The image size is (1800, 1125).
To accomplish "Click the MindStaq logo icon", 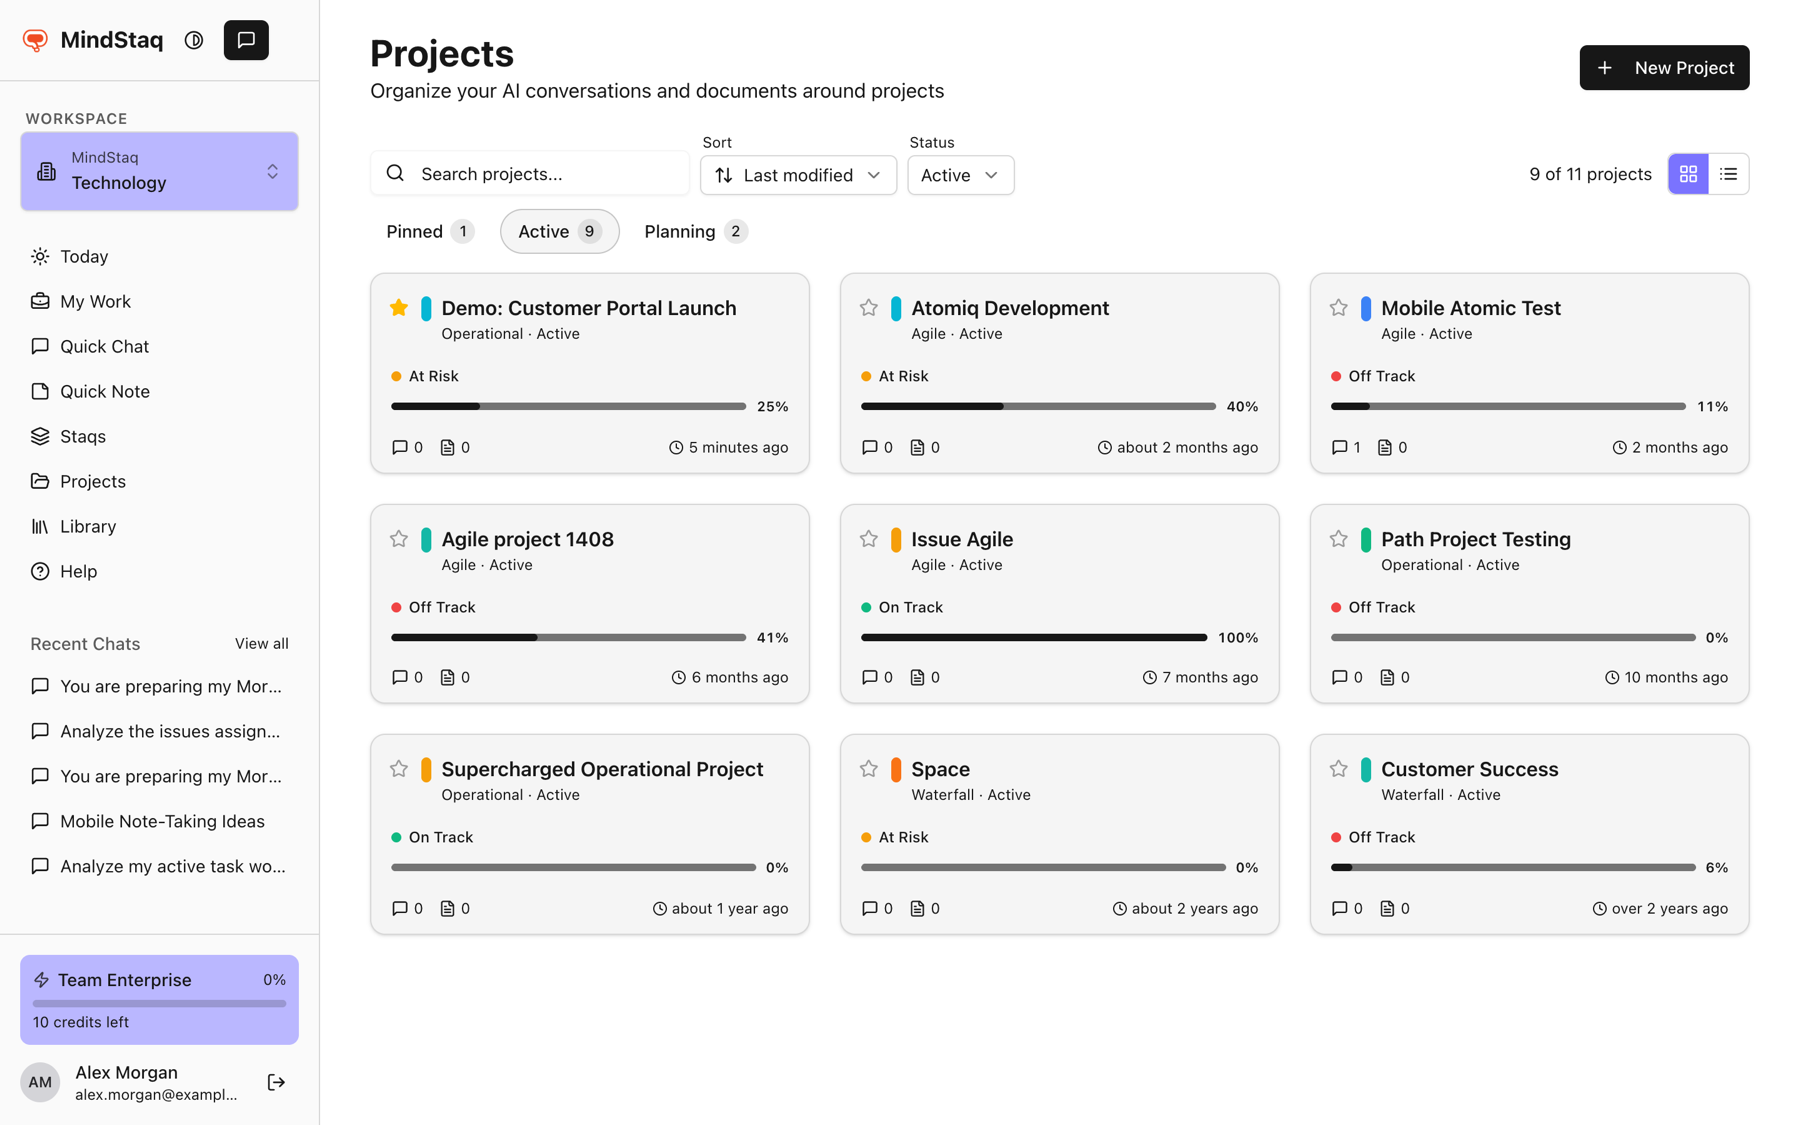I will coord(36,40).
